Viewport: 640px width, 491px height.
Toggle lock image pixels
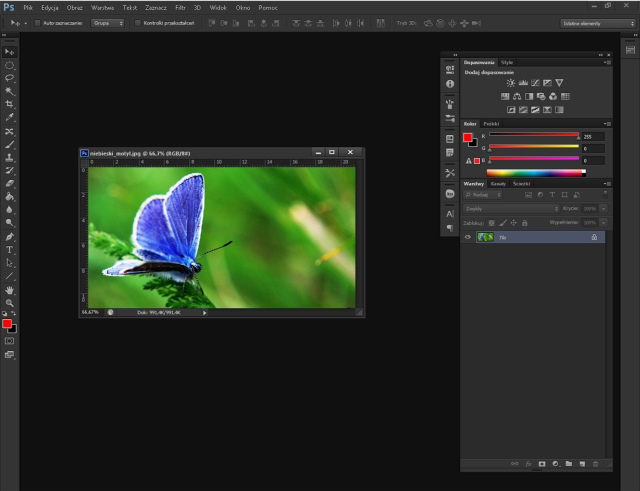coord(503,223)
